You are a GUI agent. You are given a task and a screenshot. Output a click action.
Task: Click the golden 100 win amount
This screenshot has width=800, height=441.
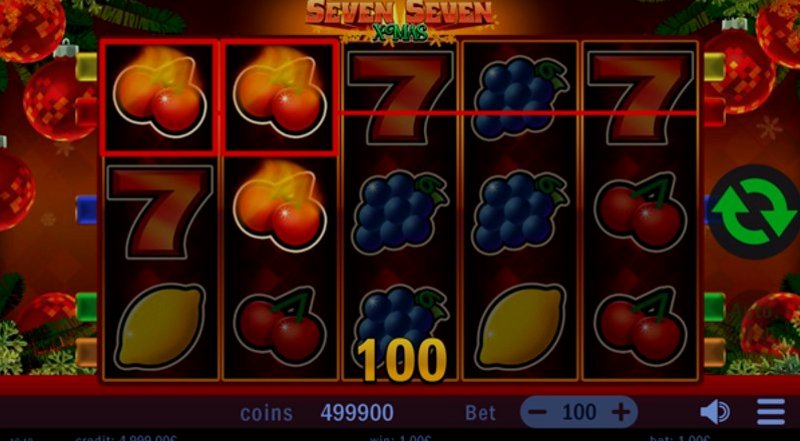(402, 360)
